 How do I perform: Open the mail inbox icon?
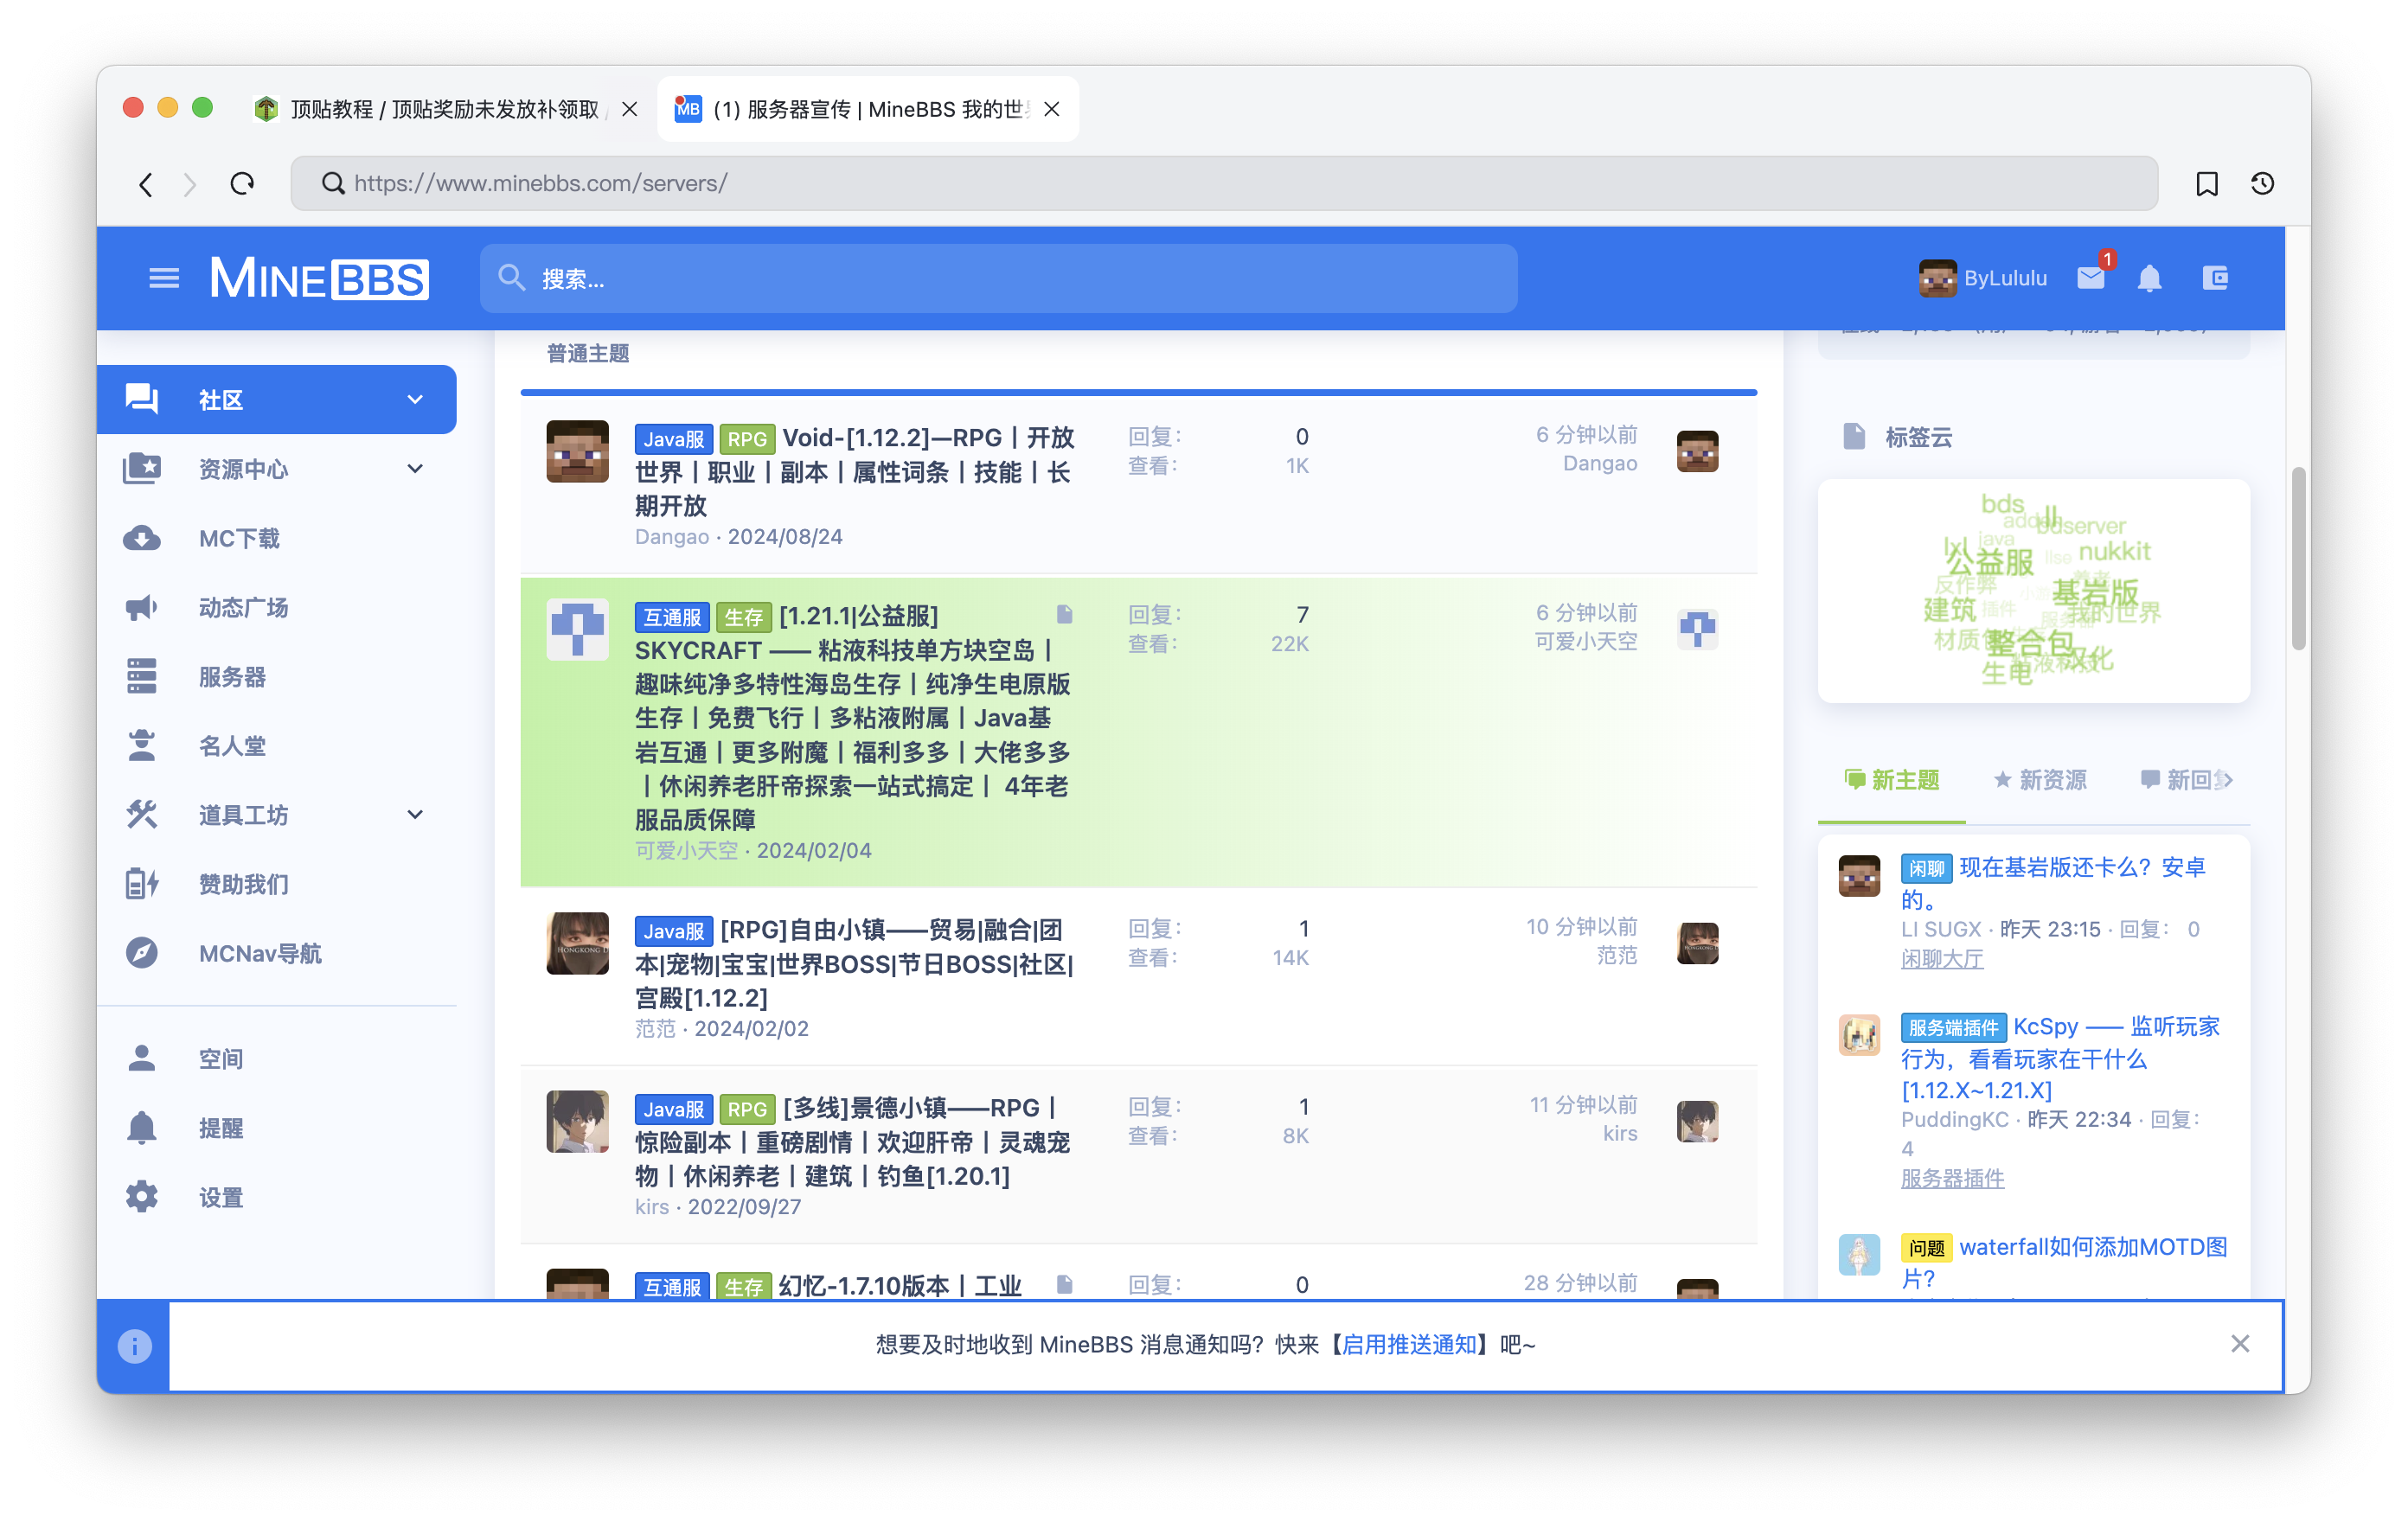pyautogui.click(x=2091, y=278)
